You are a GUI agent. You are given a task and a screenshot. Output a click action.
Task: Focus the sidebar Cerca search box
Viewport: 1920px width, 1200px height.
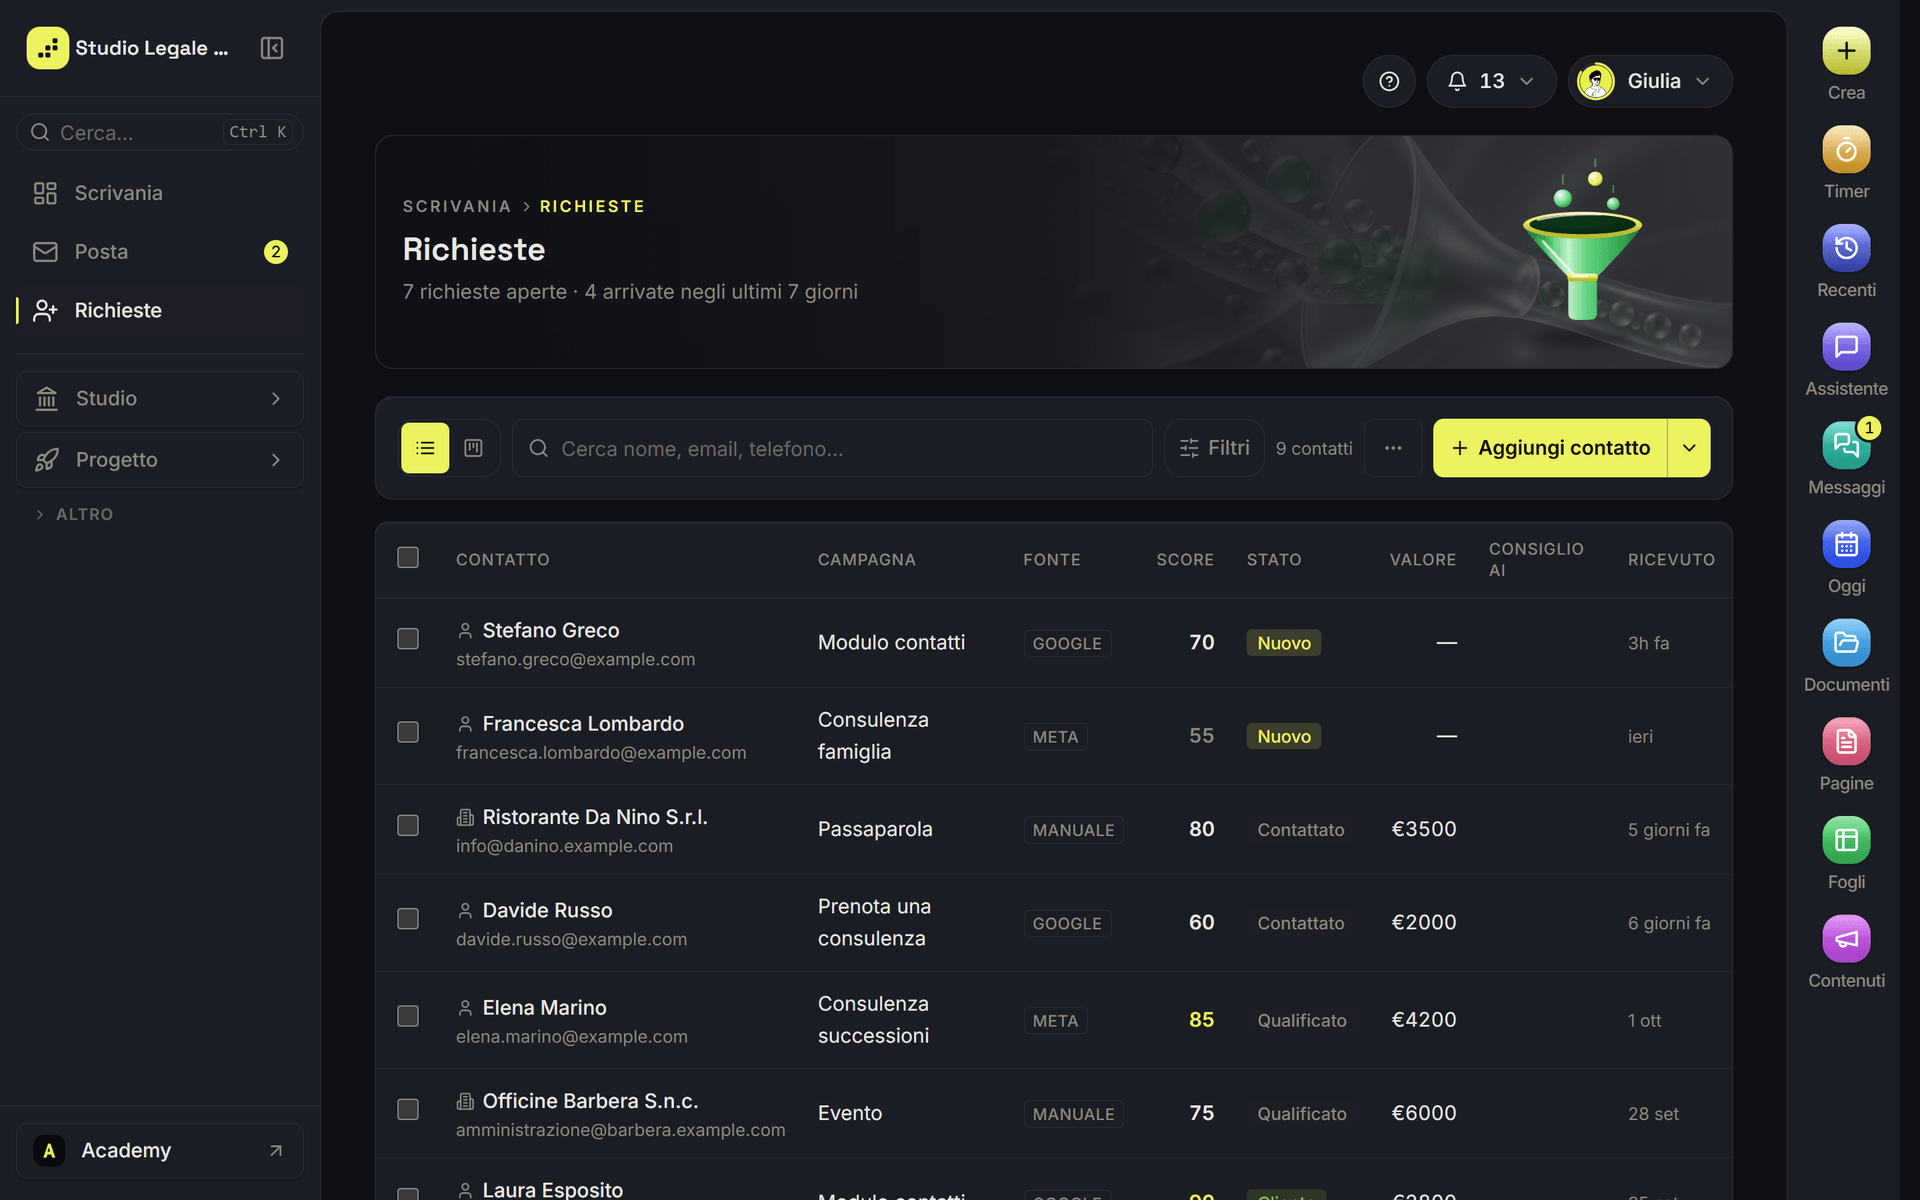coord(160,132)
